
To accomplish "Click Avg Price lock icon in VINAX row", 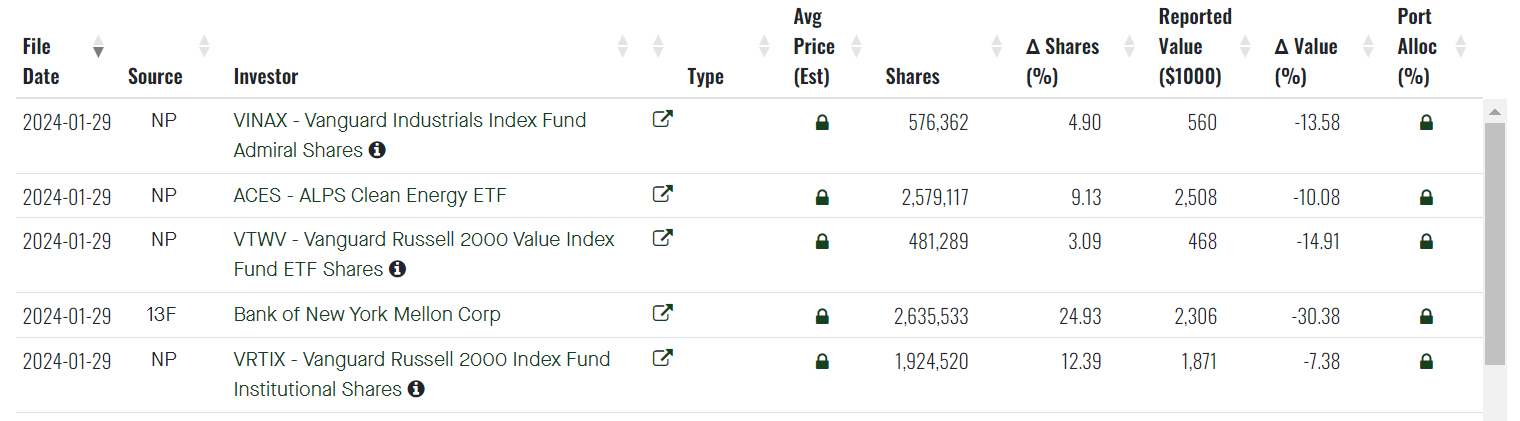I will (822, 123).
